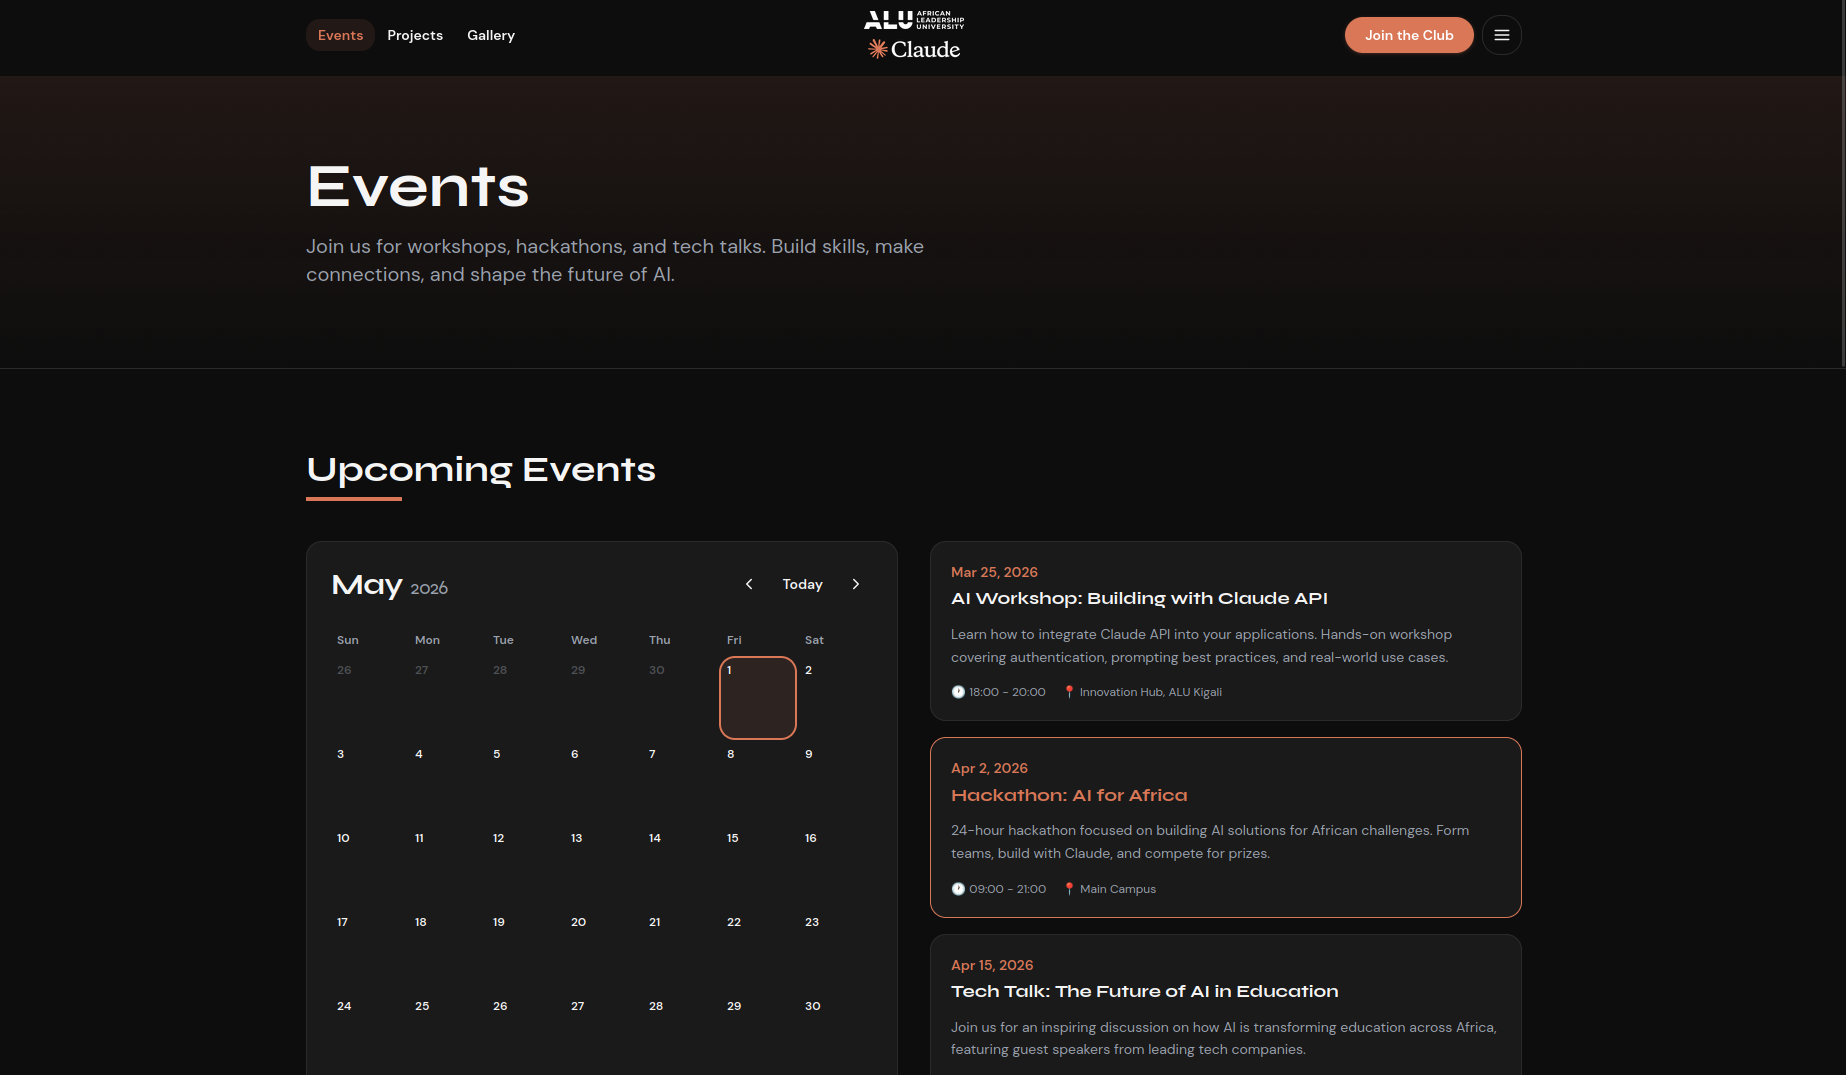This screenshot has width=1846, height=1075.
Task: Open the Events nav tab
Action: point(340,35)
